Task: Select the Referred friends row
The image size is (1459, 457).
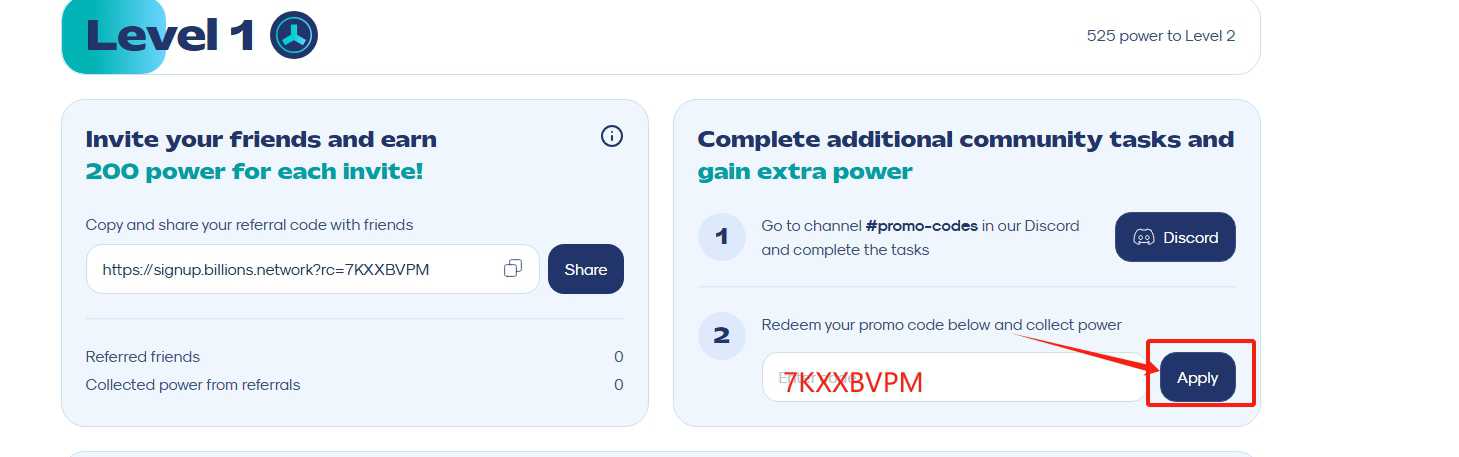Action: pos(355,357)
